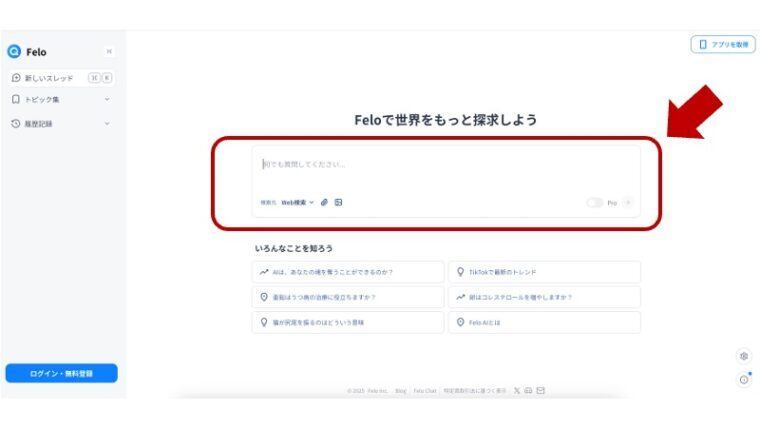Select the suggestion about うつ病

pos(348,297)
